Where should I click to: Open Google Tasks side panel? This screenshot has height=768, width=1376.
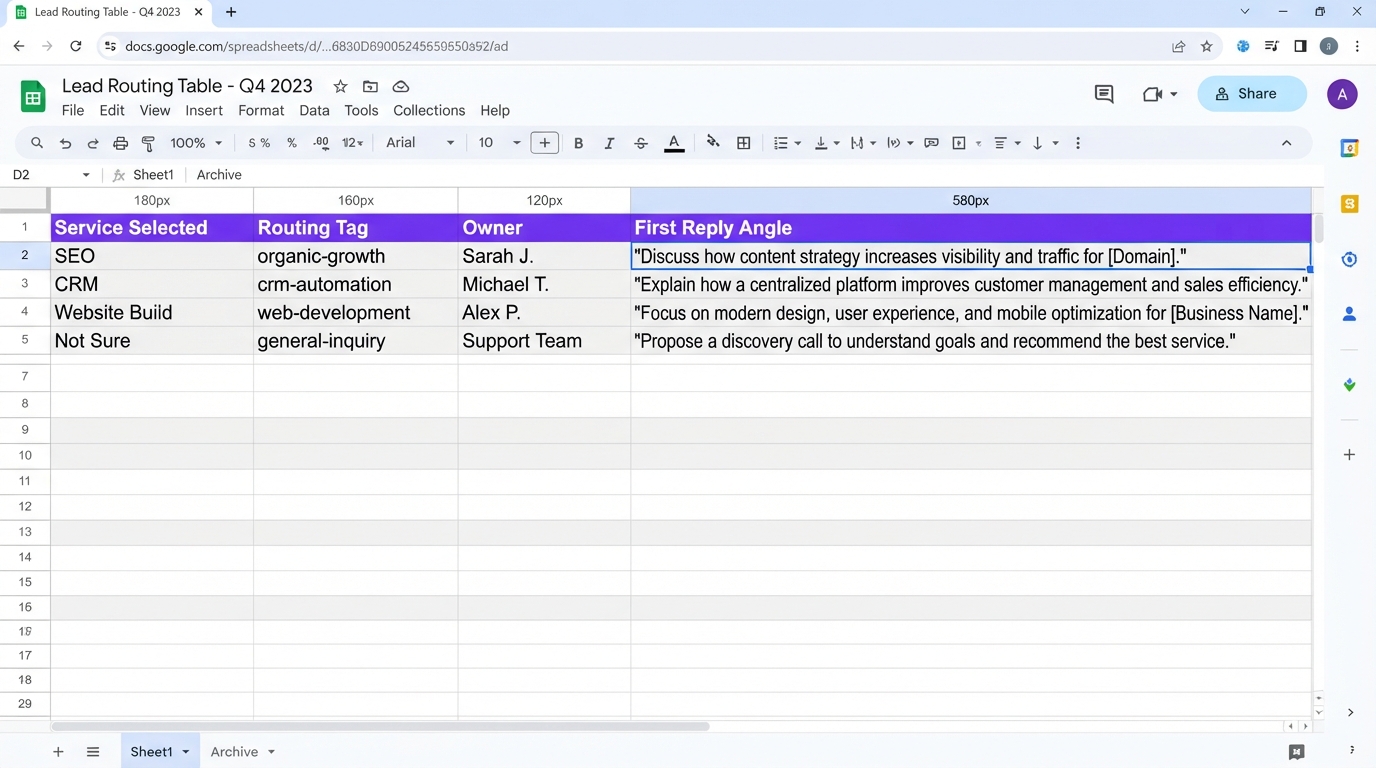coord(1349,259)
